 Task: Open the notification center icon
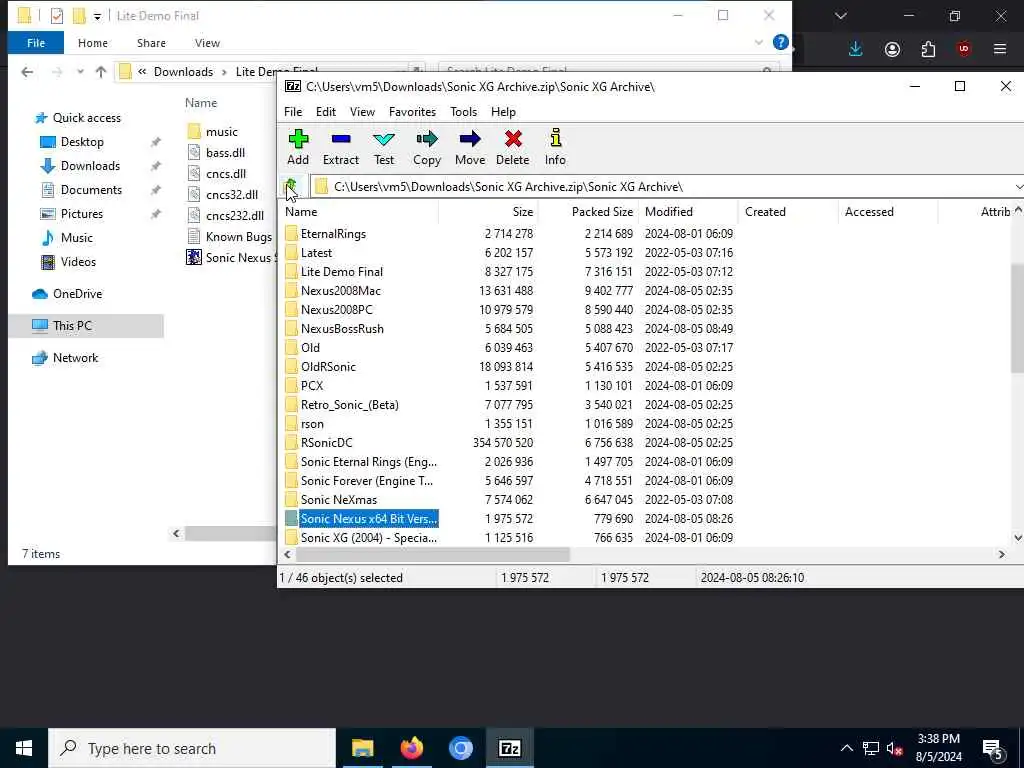pyautogui.click(x=993, y=748)
